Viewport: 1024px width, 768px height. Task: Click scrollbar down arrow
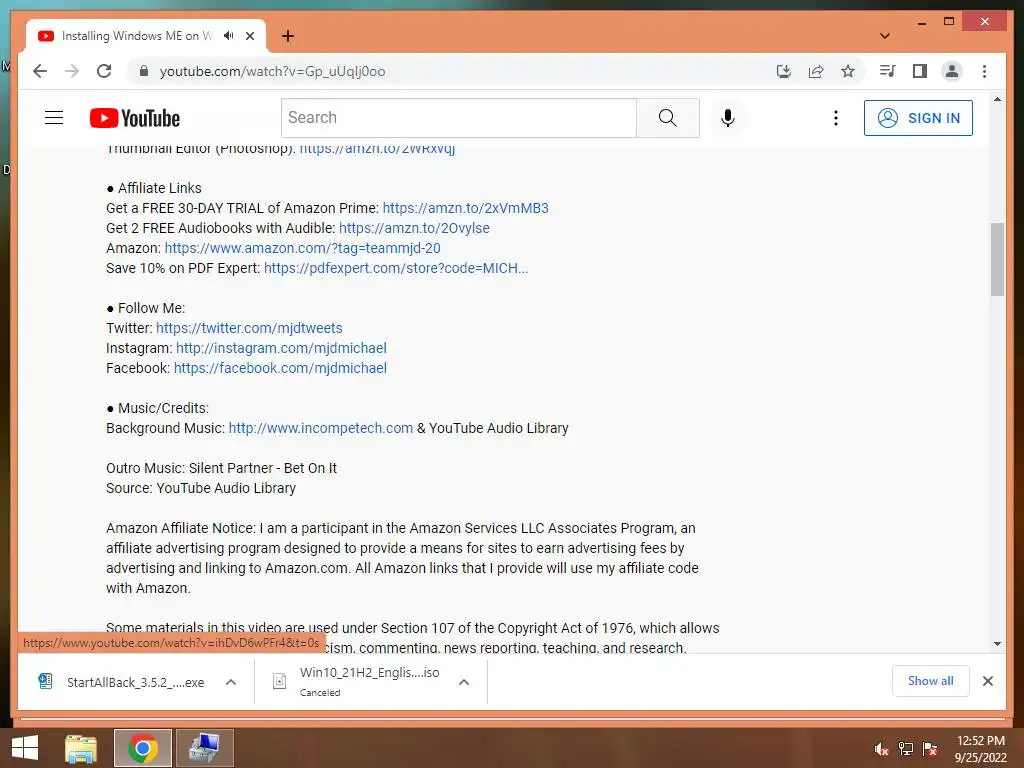pos(997,644)
